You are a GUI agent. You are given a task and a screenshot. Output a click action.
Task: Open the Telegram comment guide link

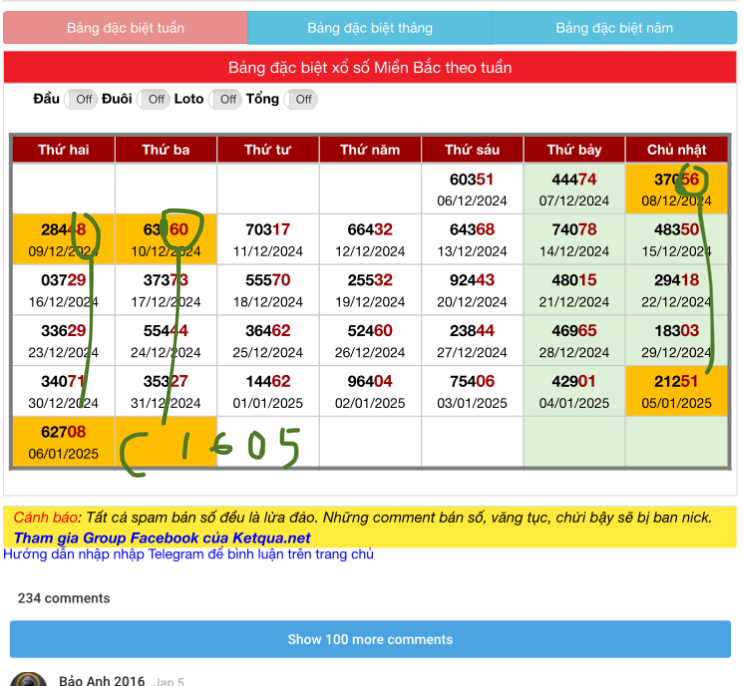(x=189, y=554)
